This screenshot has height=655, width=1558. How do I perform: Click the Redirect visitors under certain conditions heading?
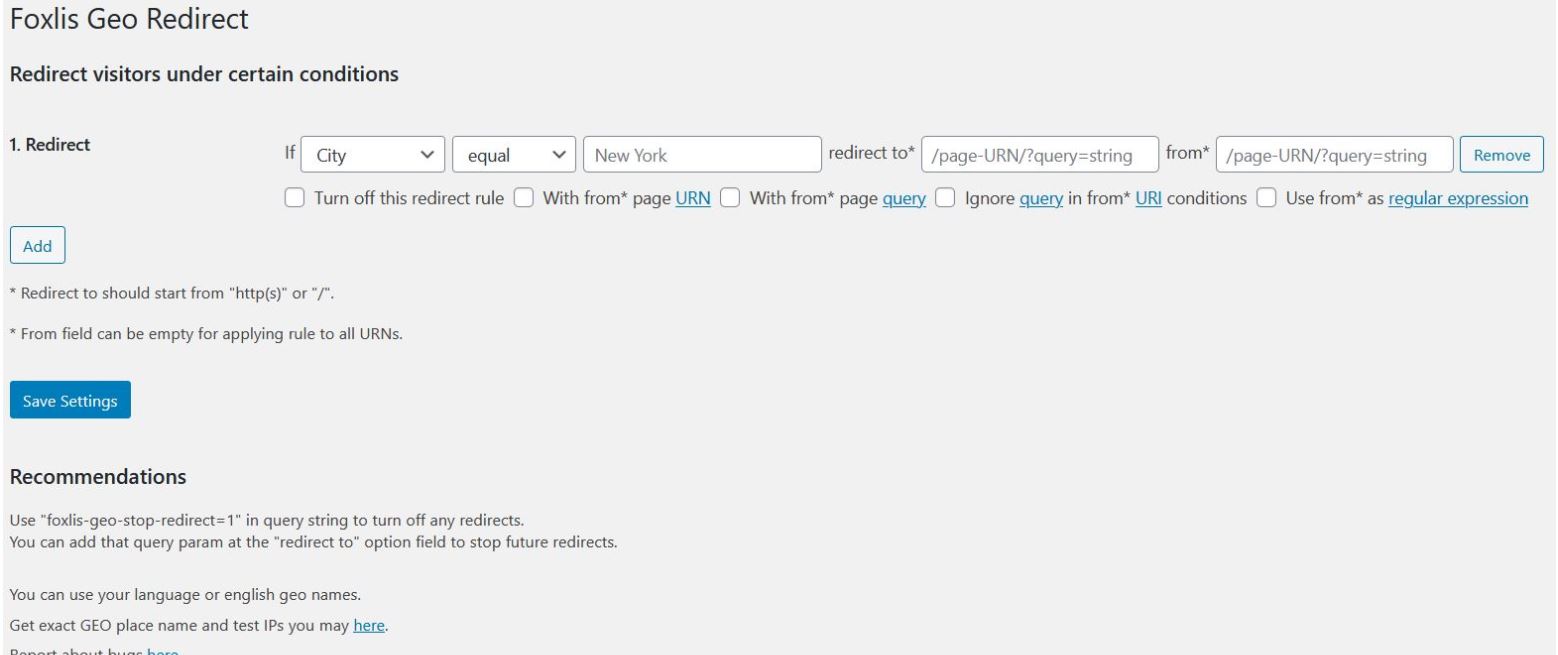click(204, 74)
